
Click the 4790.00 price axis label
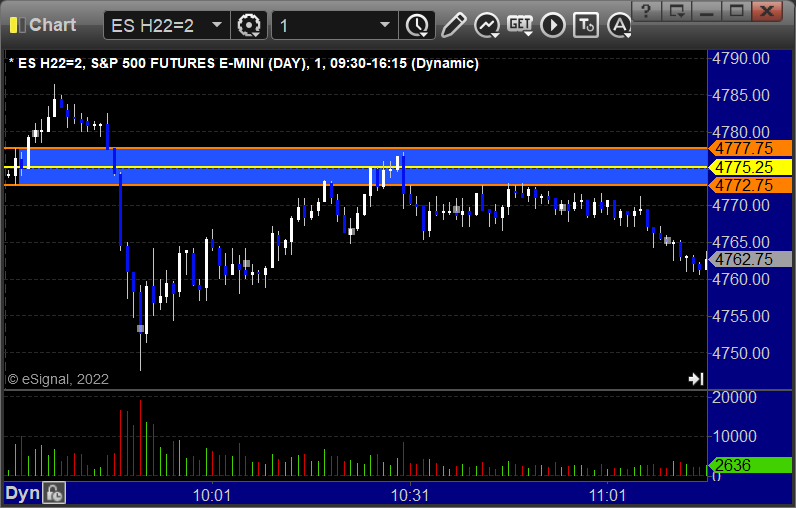(x=741, y=58)
